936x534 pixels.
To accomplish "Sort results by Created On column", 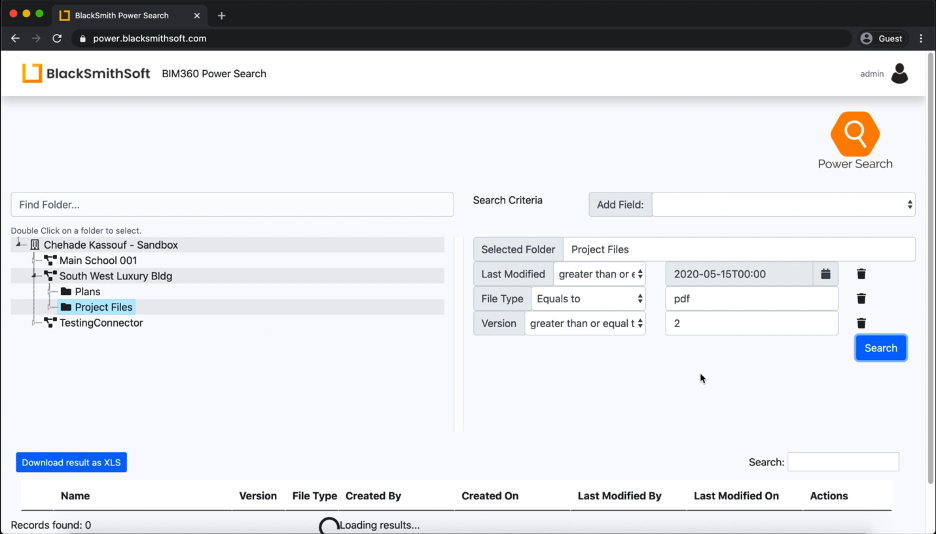I will [490, 496].
